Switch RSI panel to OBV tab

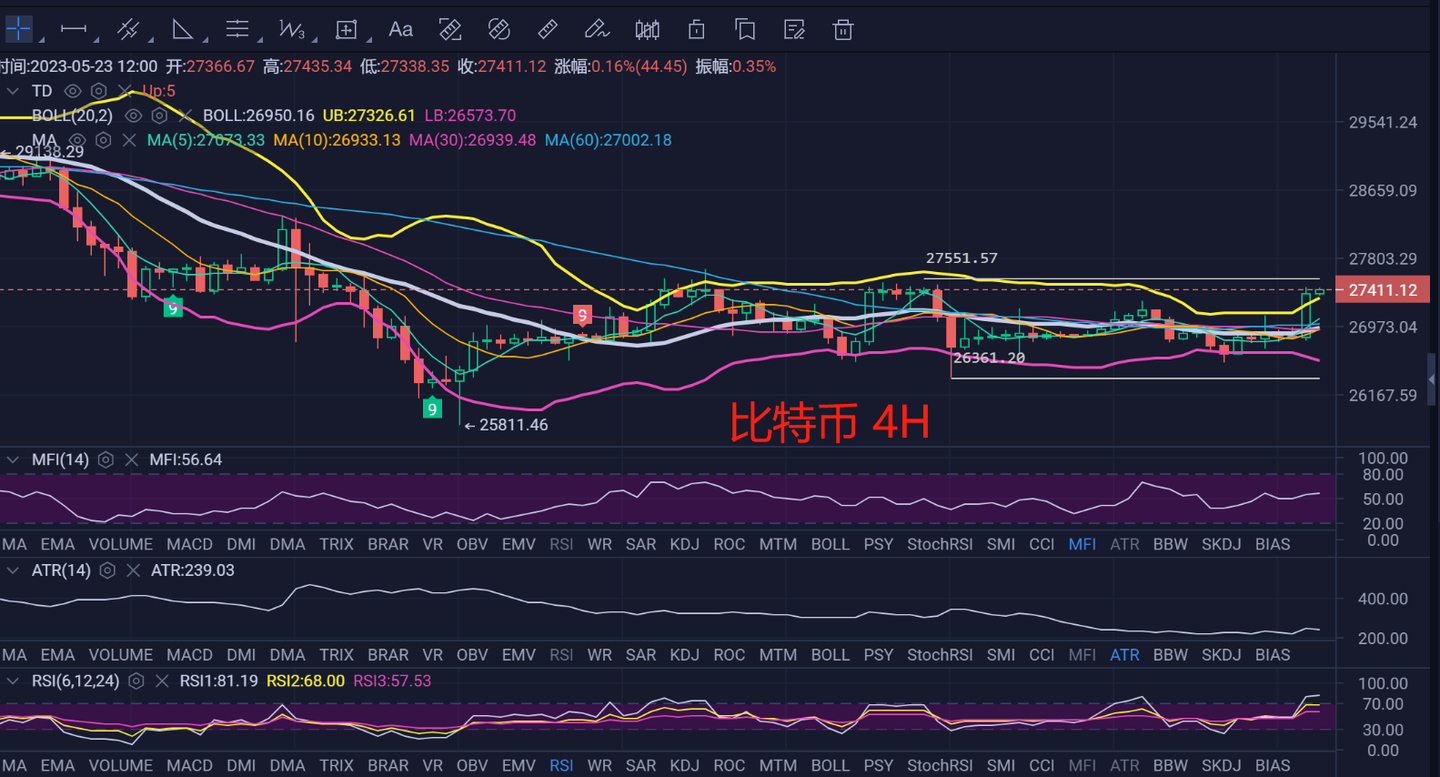tap(472, 766)
